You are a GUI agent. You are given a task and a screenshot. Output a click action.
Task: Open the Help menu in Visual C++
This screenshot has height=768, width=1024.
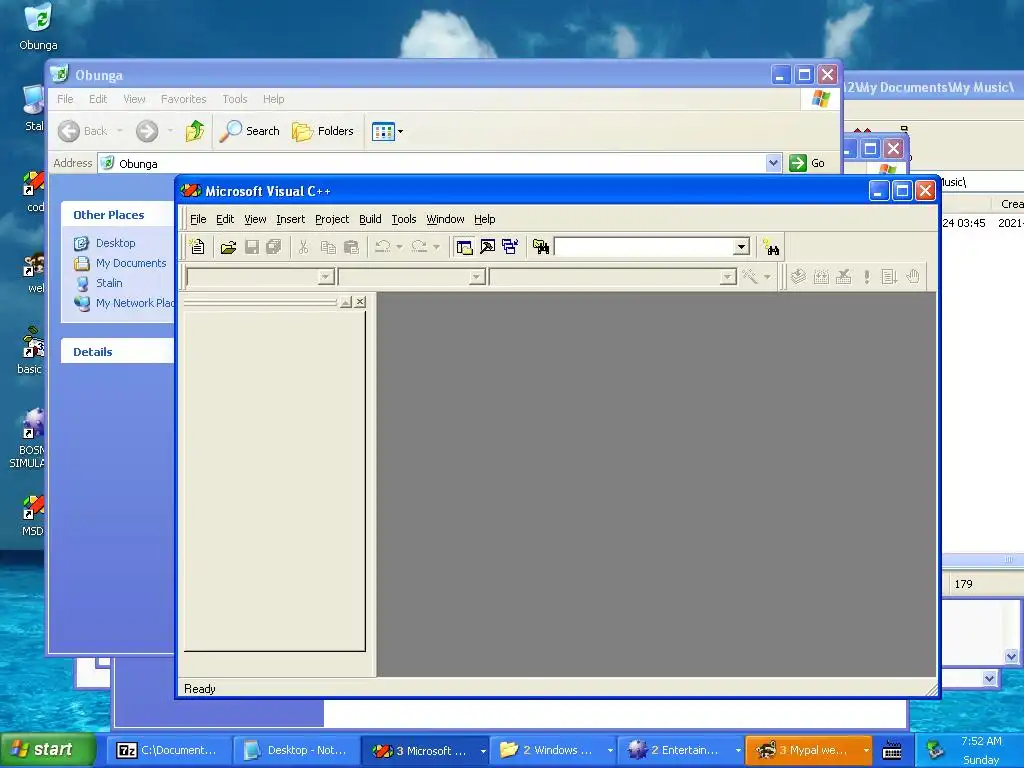[x=485, y=219]
